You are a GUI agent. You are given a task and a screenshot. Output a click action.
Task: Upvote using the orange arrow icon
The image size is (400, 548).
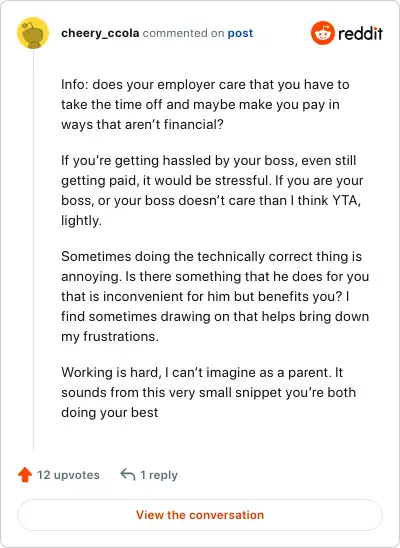tap(25, 475)
